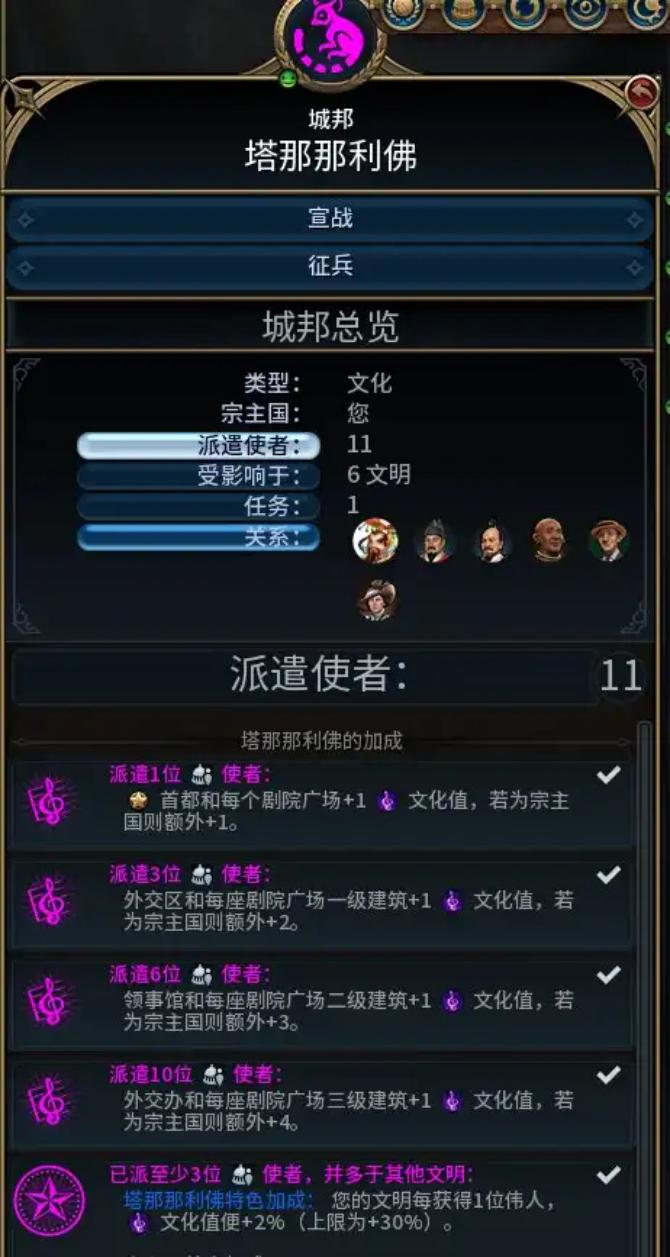This screenshot has width=670, height=1257.
Task: Click the red back arrow button
Action: point(640,95)
